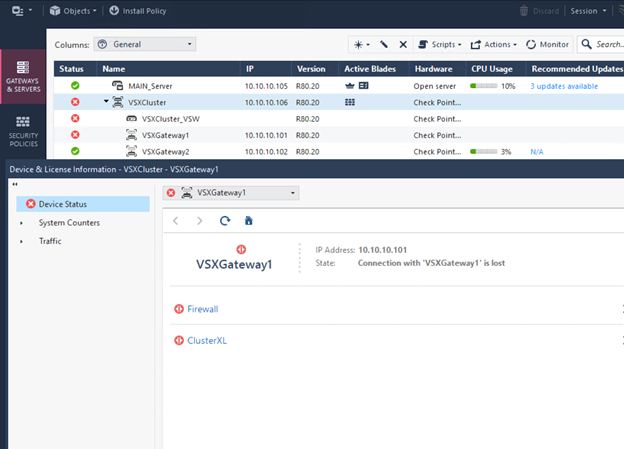Click the VSXCluster object icon
Viewport: 624px width, 449px height.
click(118, 102)
